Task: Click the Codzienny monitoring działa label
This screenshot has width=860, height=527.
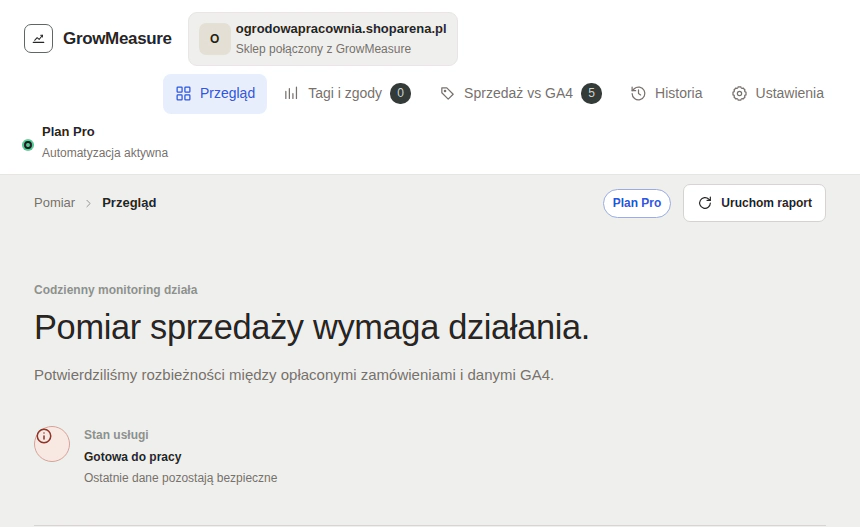Action: point(116,290)
